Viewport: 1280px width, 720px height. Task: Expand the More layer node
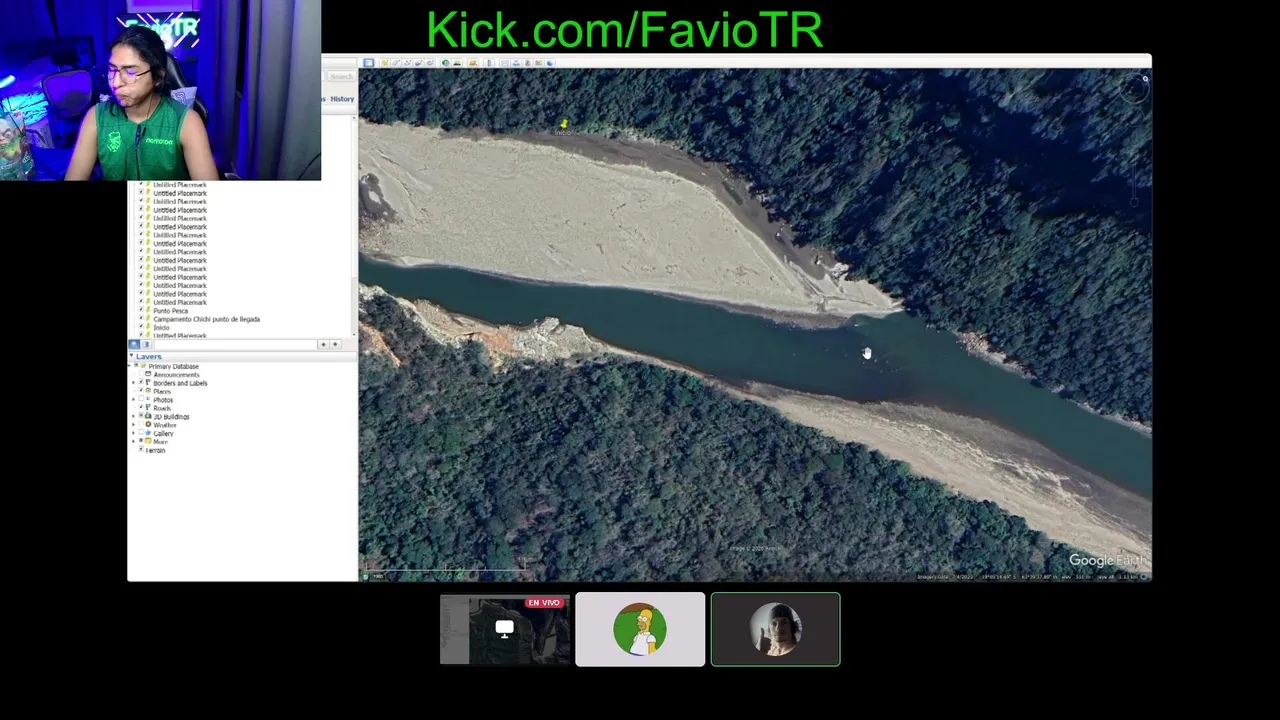click(133, 441)
